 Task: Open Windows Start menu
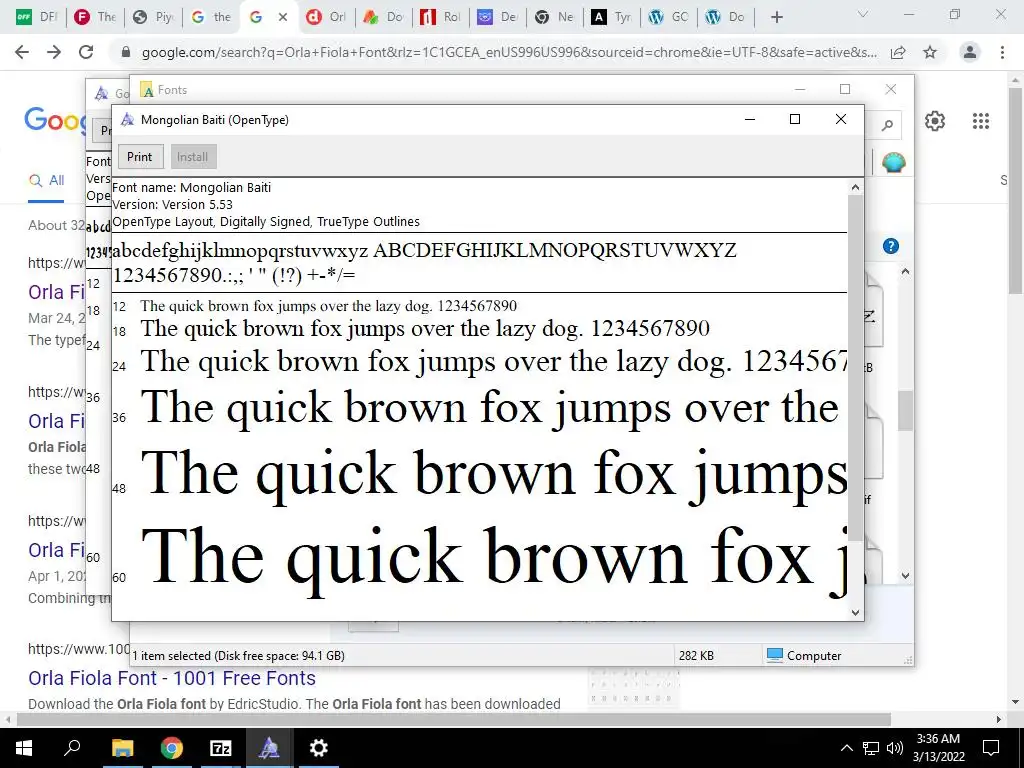pyautogui.click(x=24, y=748)
